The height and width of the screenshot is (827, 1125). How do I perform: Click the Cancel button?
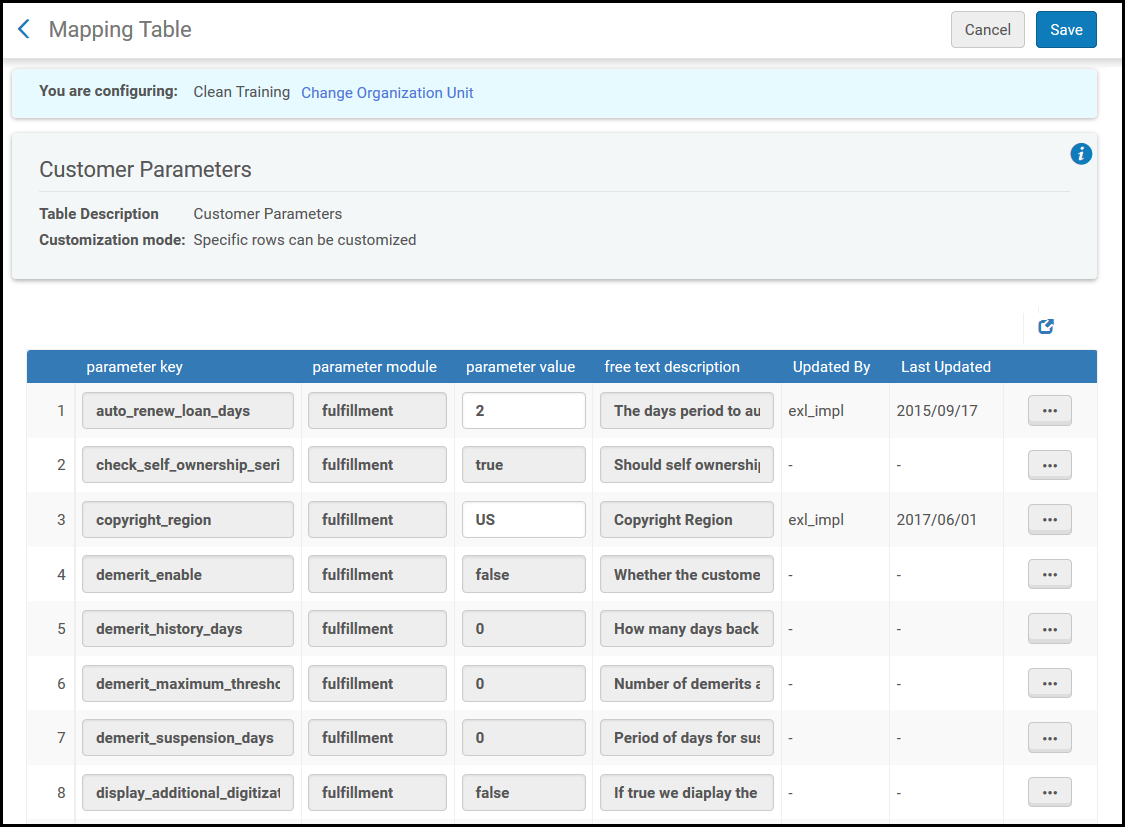click(x=987, y=29)
